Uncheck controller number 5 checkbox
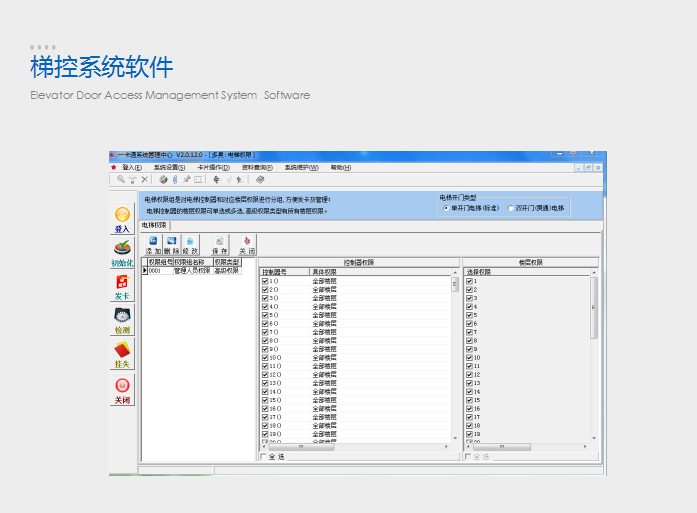697x513 pixels. point(265,314)
